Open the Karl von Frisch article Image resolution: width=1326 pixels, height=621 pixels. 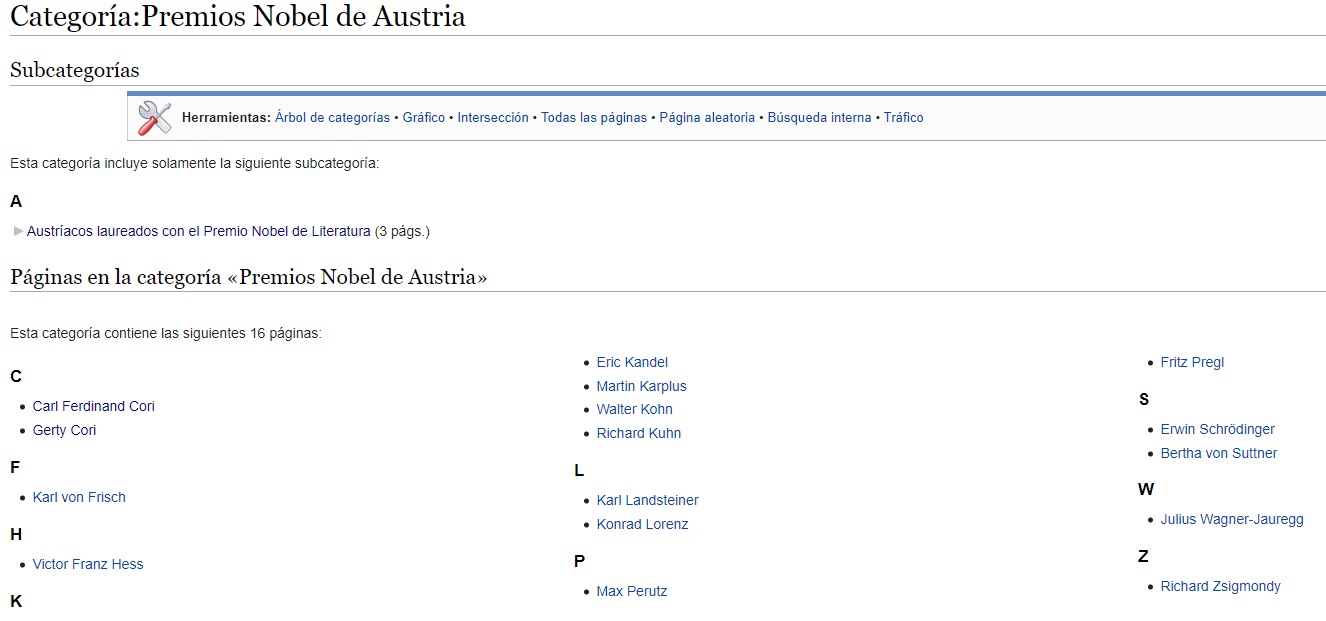coord(79,497)
